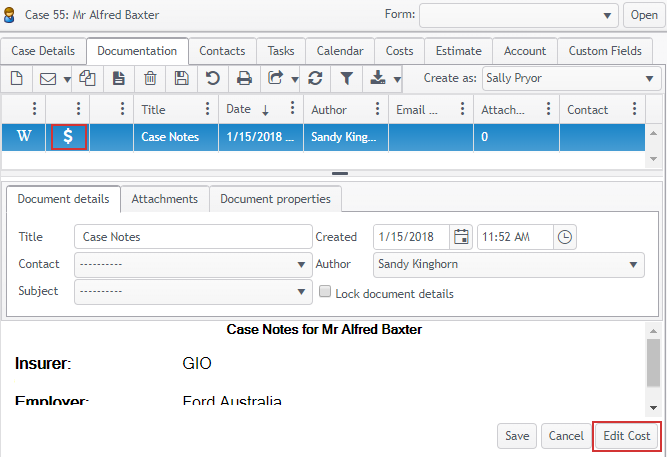Switch to the Contacts tab
This screenshot has height=457, width=667.
click(222, 51)
